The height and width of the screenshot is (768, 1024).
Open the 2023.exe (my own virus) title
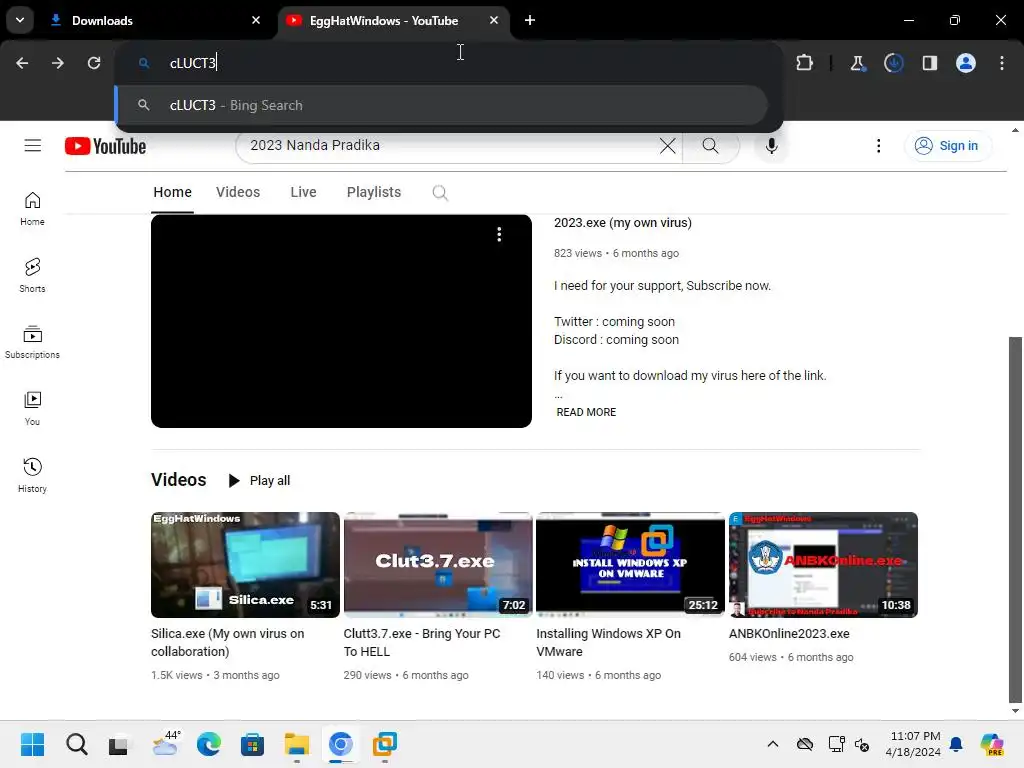(x=622, y=223)
